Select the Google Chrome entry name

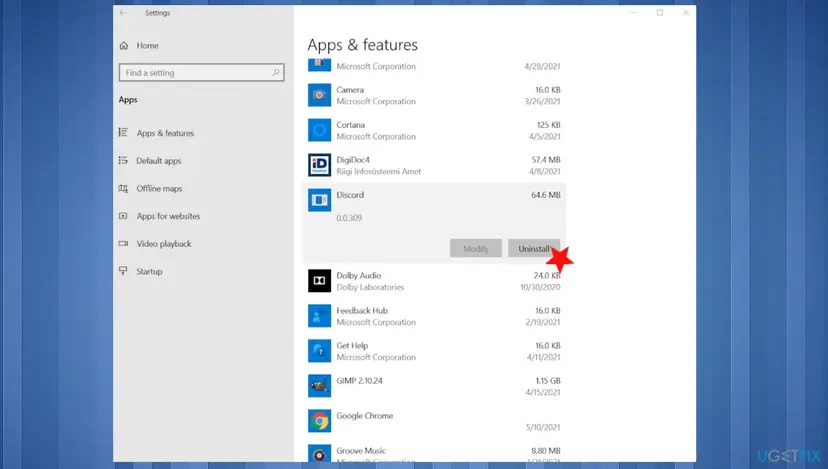pyautogui.click(x=365, y=416)
